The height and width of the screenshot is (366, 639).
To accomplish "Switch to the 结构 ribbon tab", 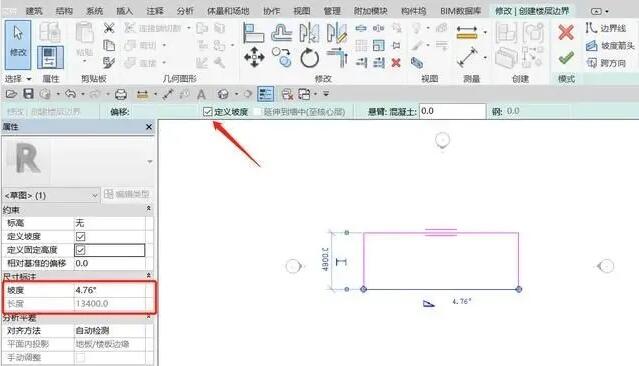I will [64, 11].
